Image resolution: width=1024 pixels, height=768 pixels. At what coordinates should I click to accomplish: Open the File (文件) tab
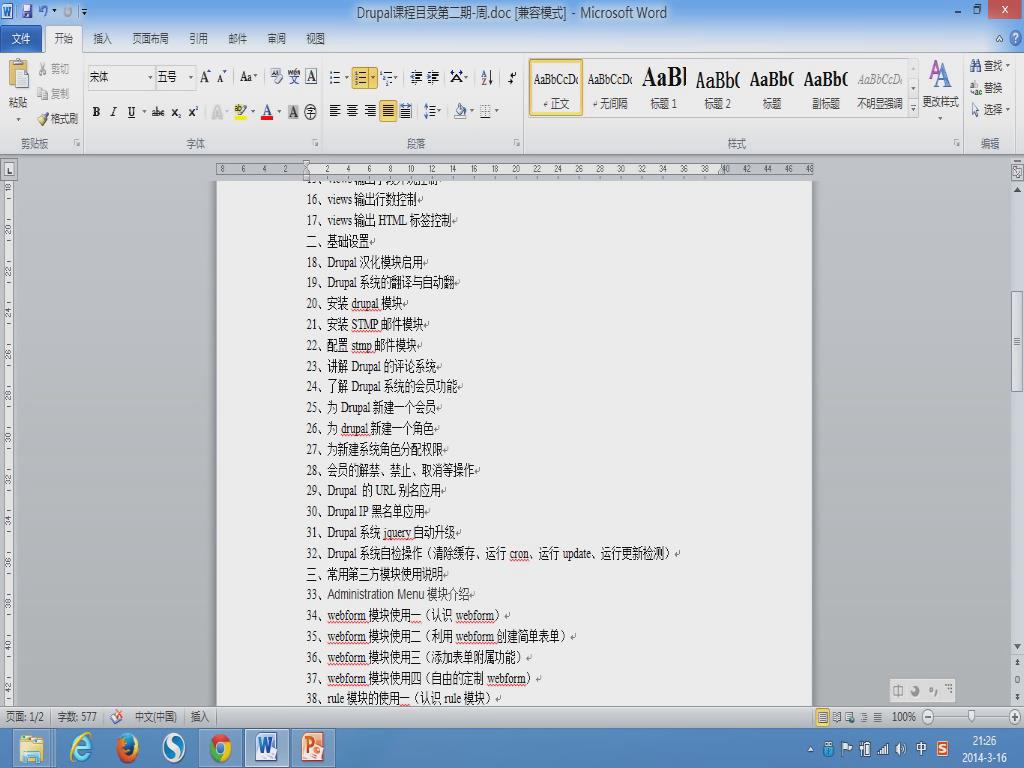21,39
